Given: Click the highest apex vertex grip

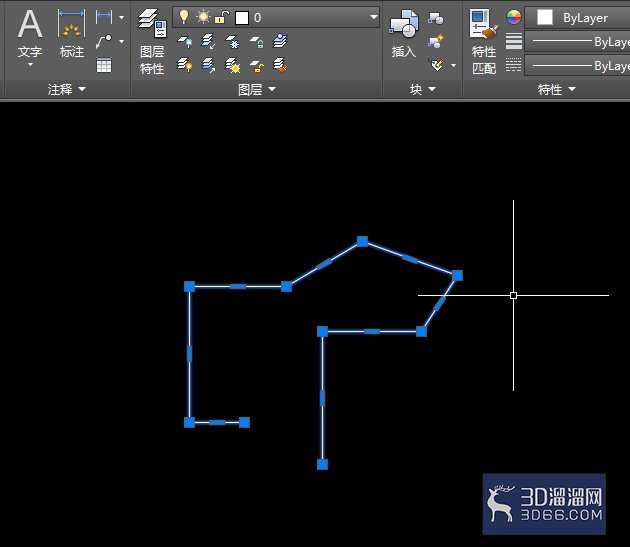Looking at the screenshot, I should click(x=362, y=241).
